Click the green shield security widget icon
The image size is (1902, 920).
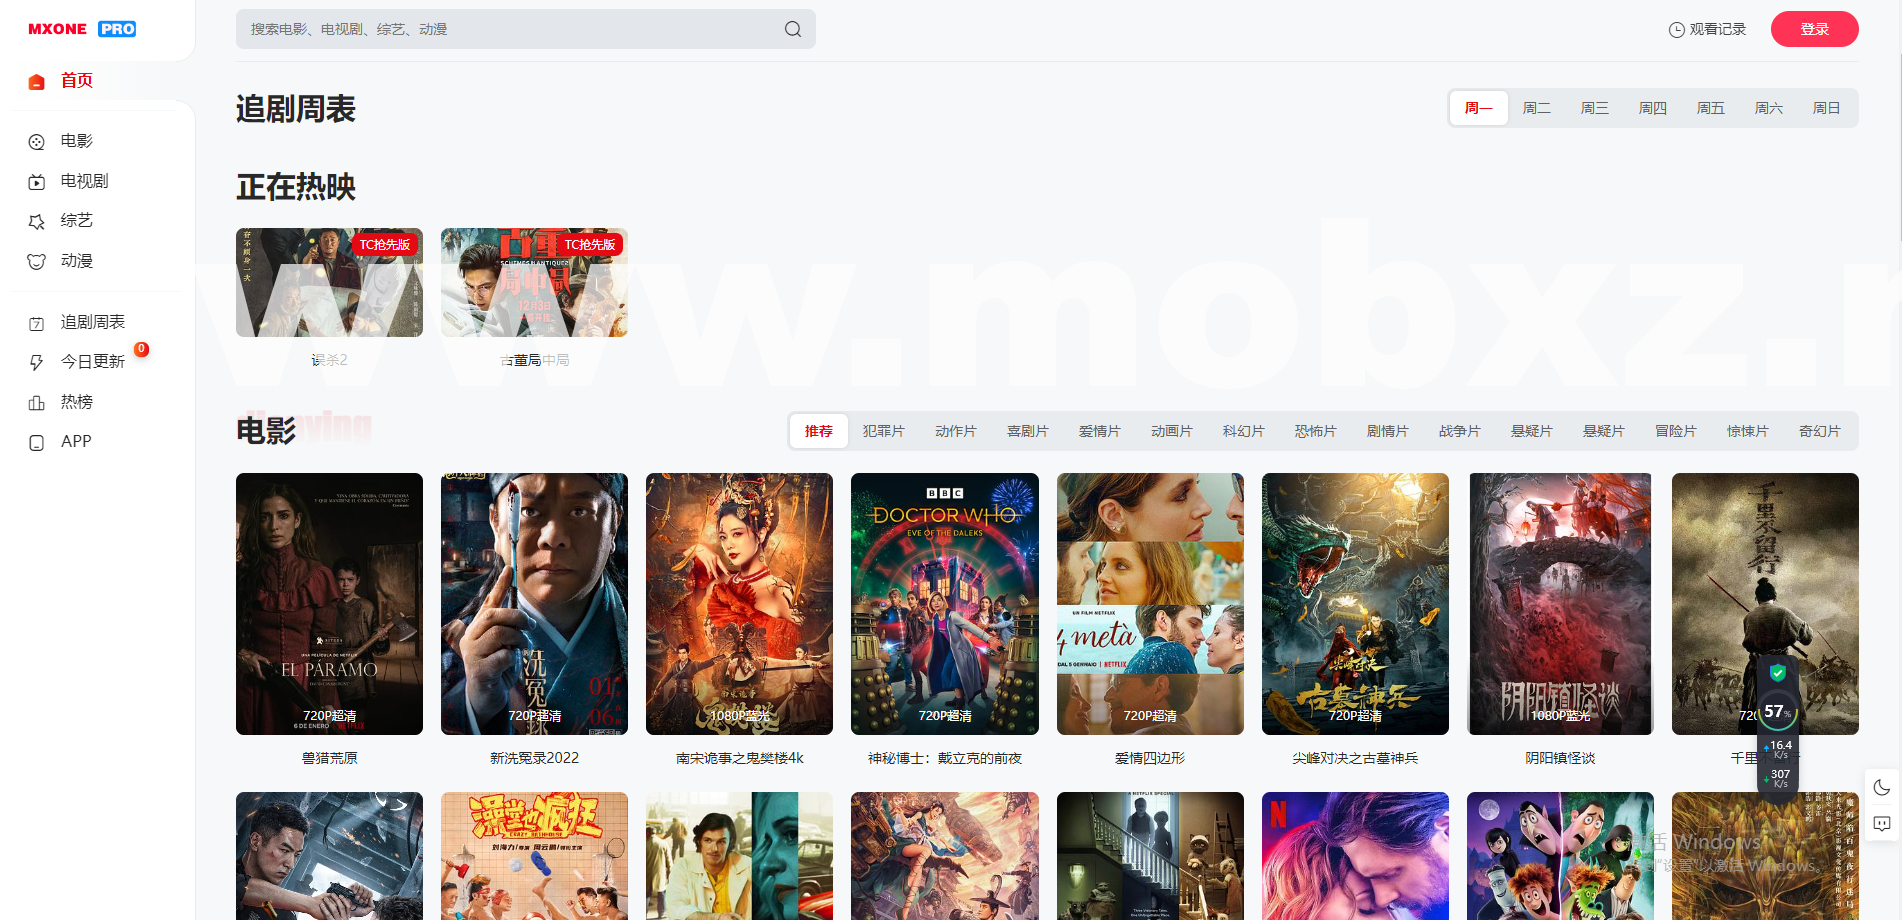point(1778,672)
